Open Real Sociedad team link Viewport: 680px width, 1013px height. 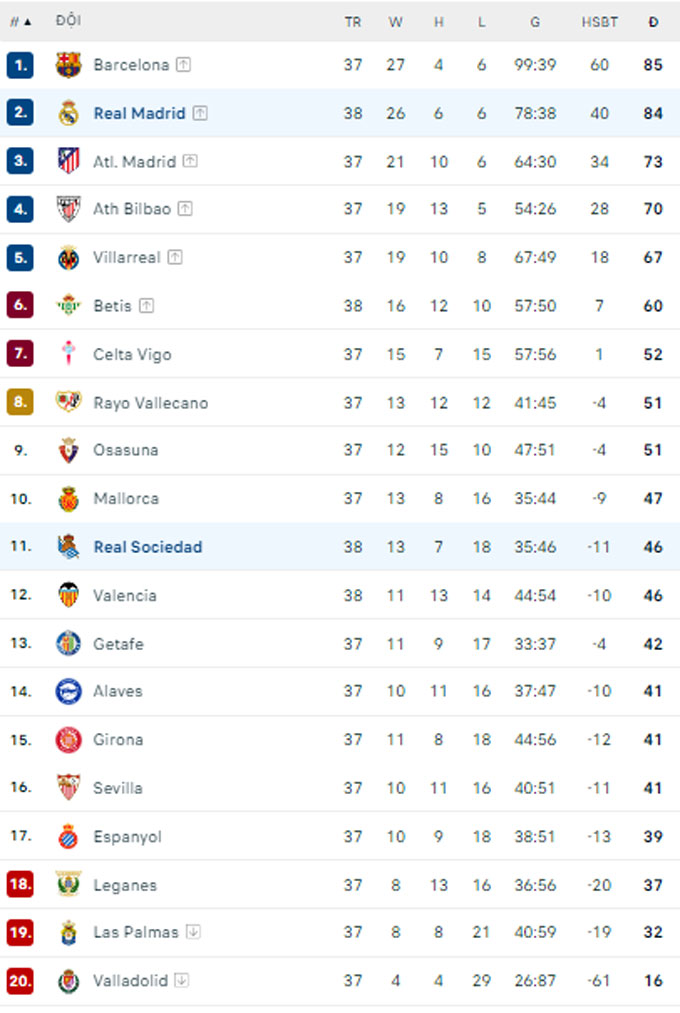tap(148, 547)
